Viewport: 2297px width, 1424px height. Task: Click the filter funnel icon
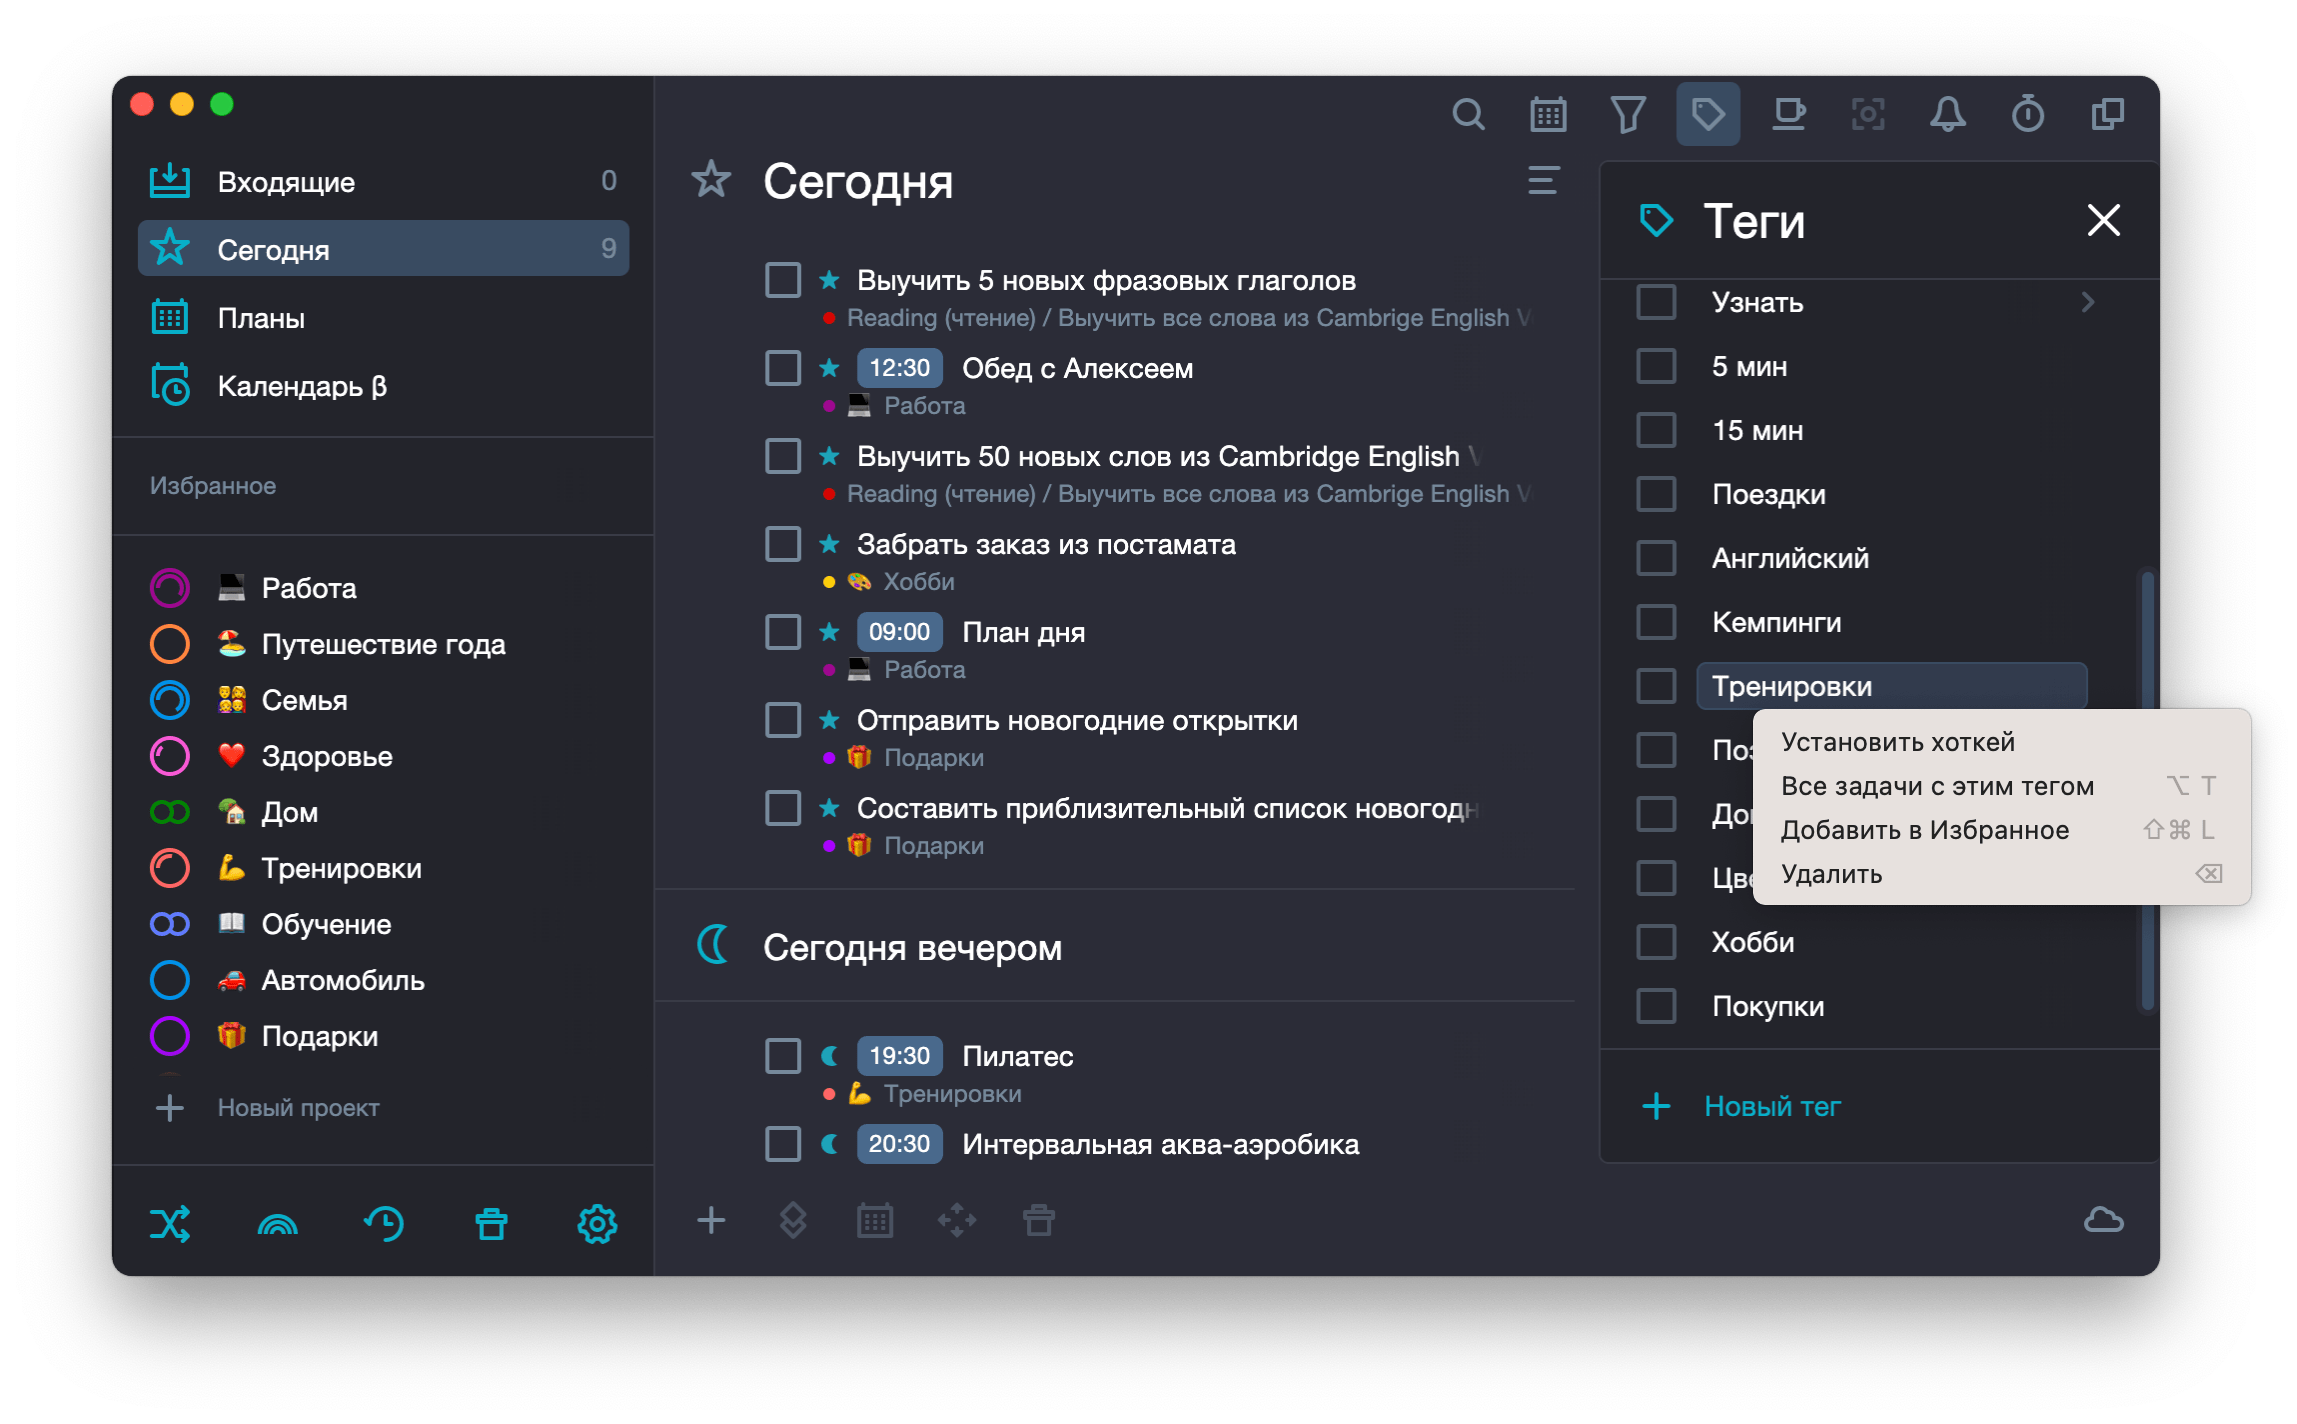click(1627, 115)
